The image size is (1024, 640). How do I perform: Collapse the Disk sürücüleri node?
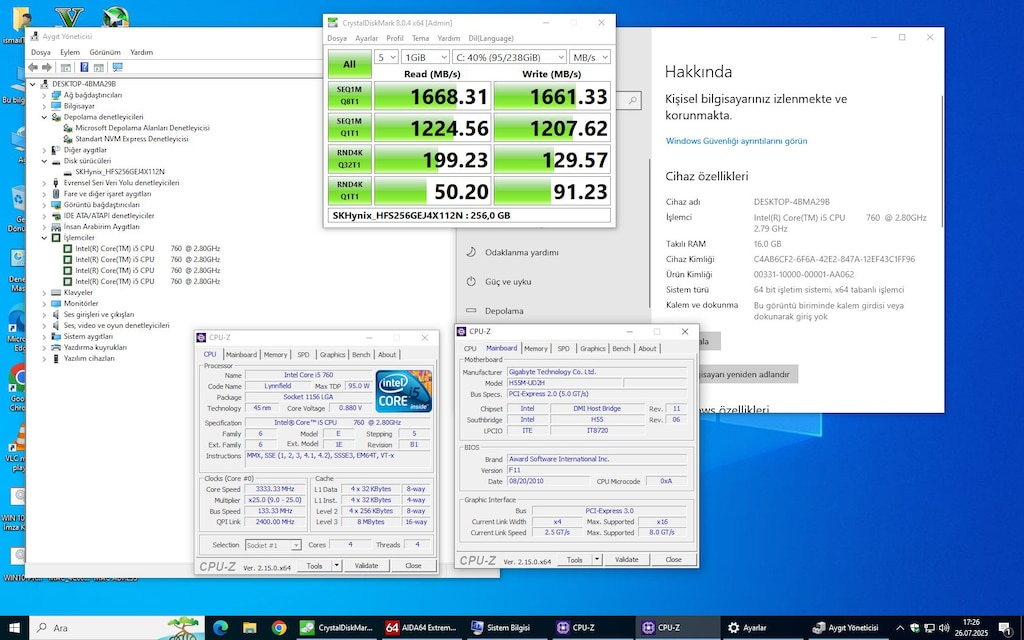[44, 161]
